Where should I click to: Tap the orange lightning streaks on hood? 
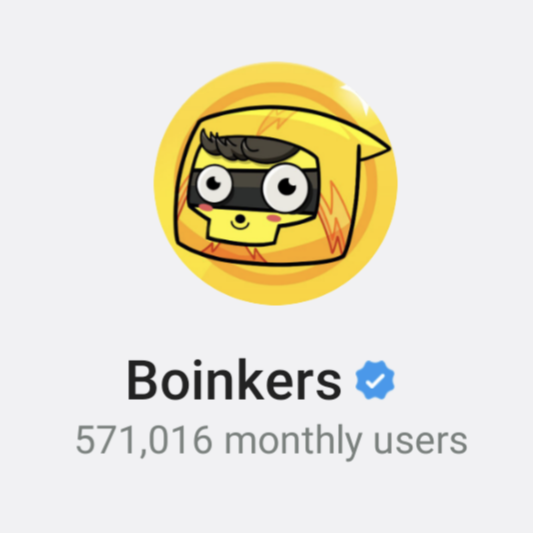pos(335,218)
